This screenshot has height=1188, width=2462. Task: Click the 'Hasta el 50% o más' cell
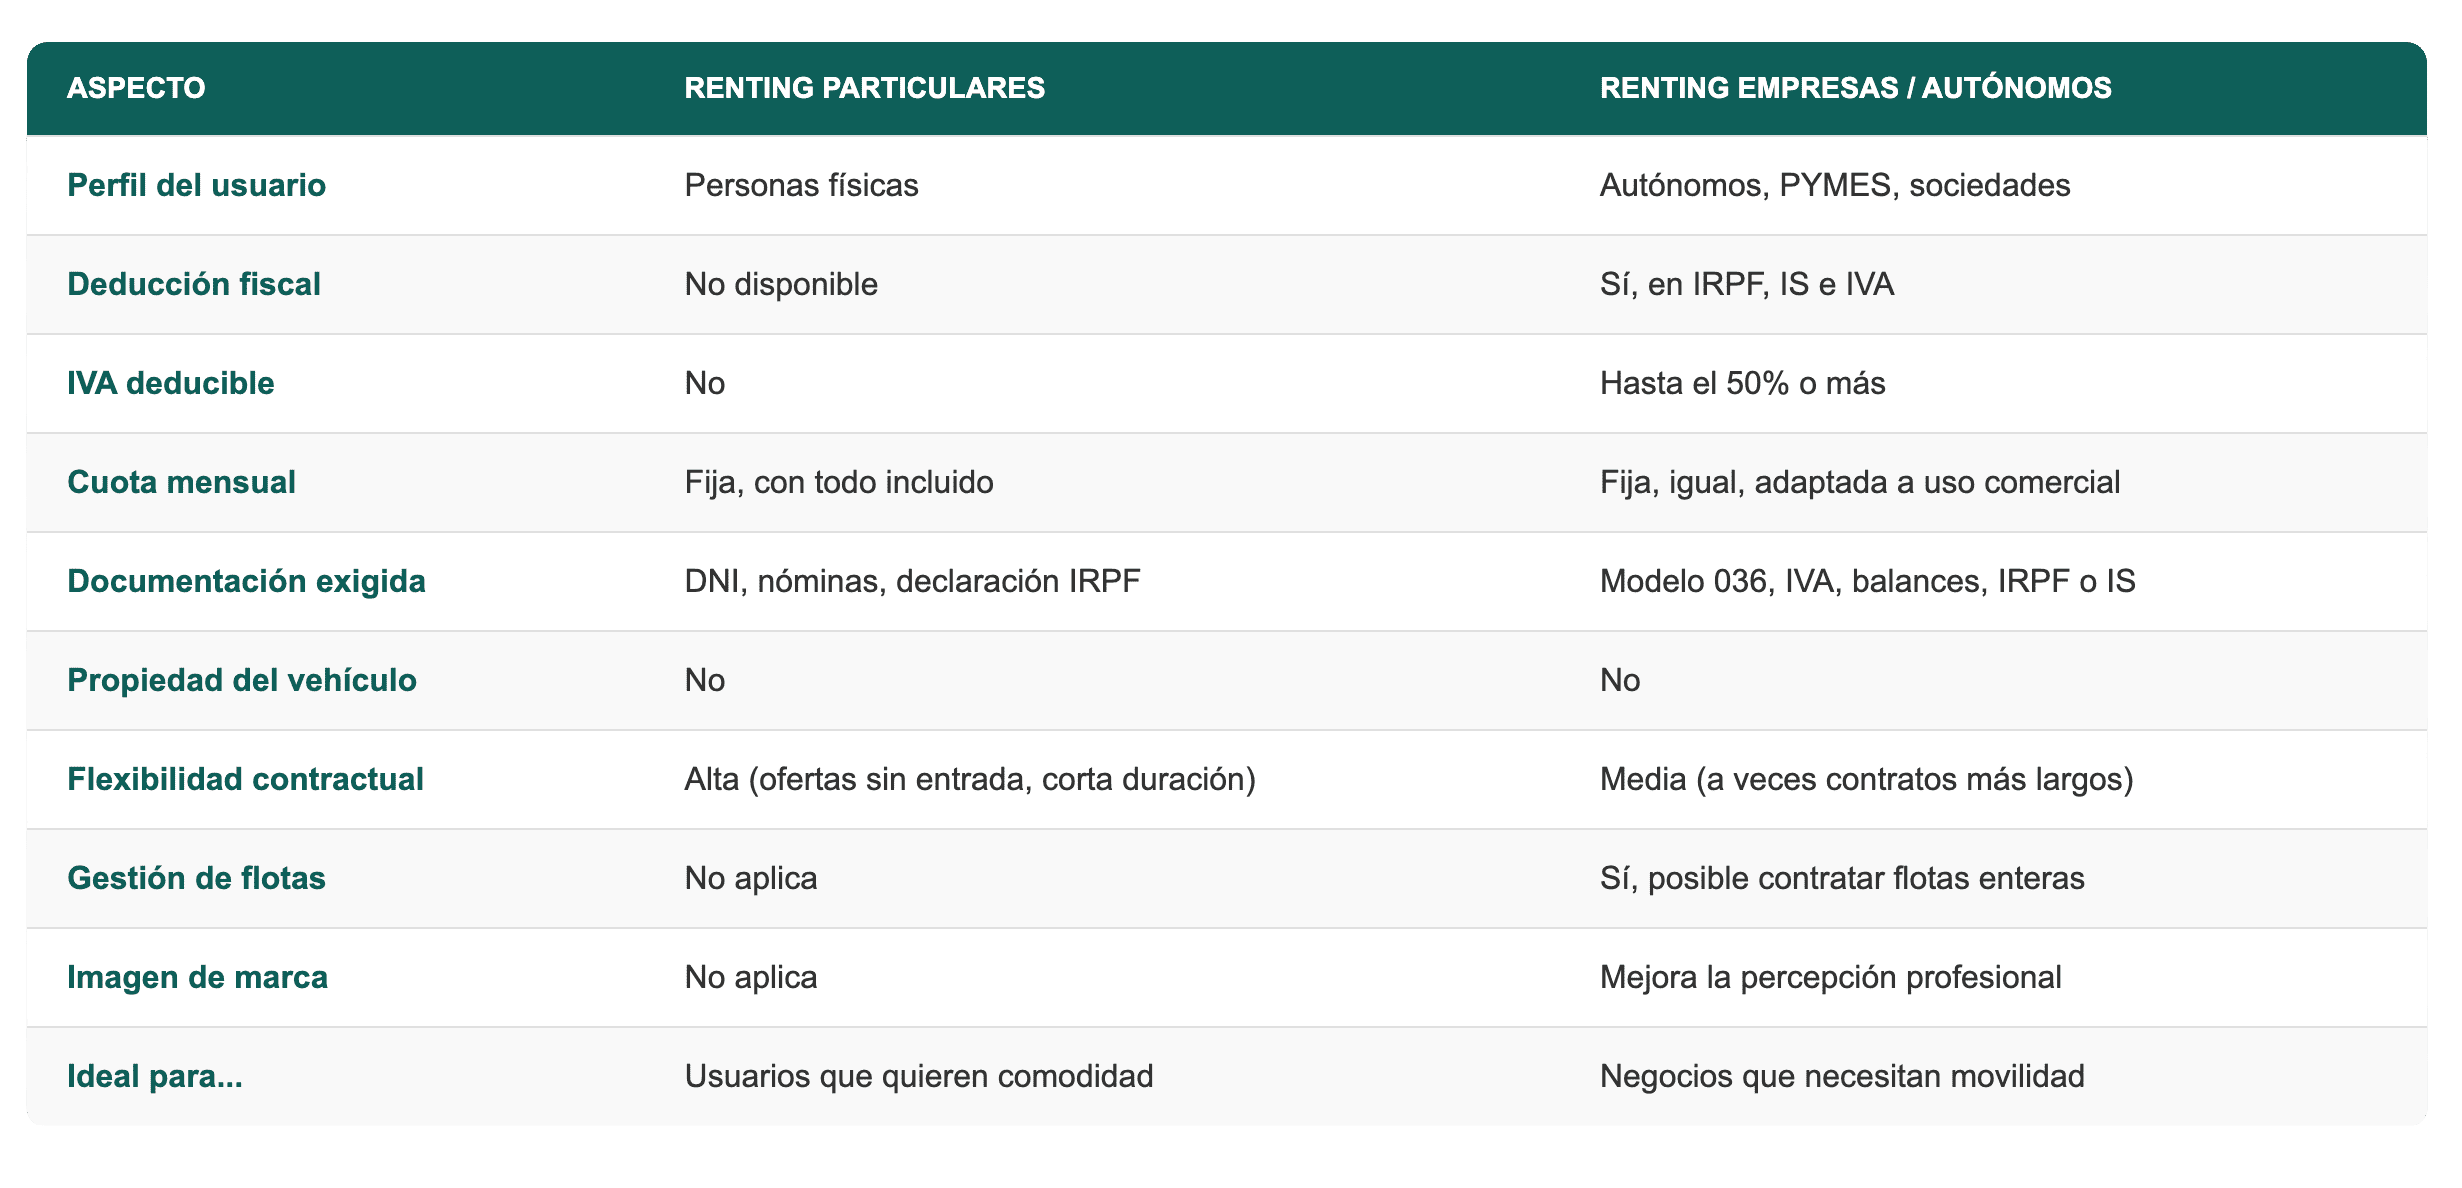1742,383
